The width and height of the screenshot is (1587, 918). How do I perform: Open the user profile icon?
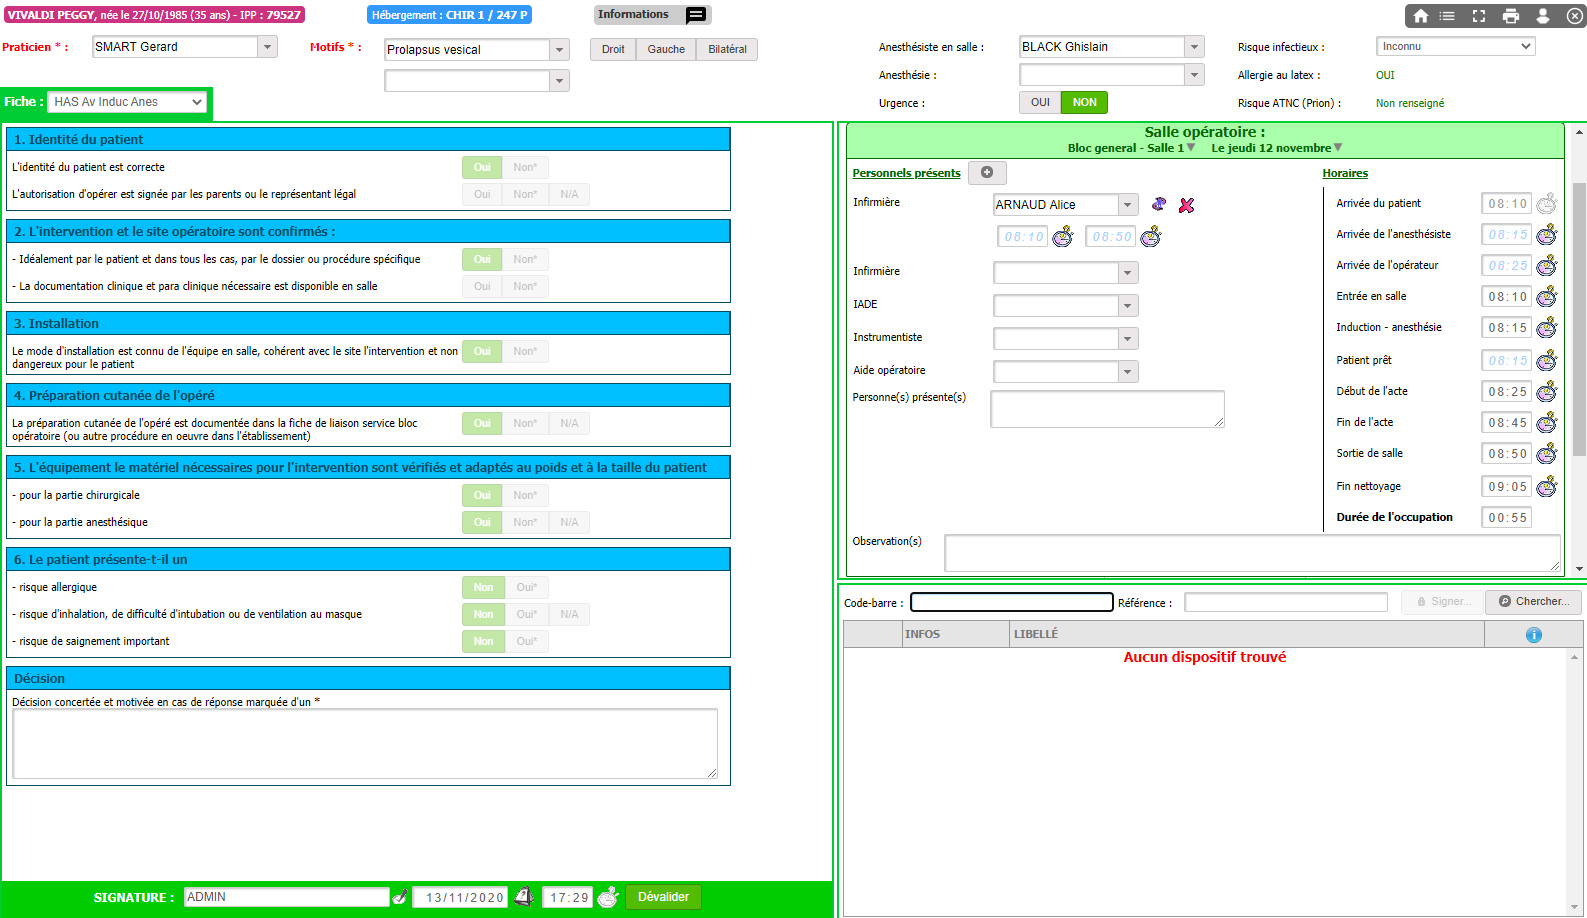coord(1543,16)
